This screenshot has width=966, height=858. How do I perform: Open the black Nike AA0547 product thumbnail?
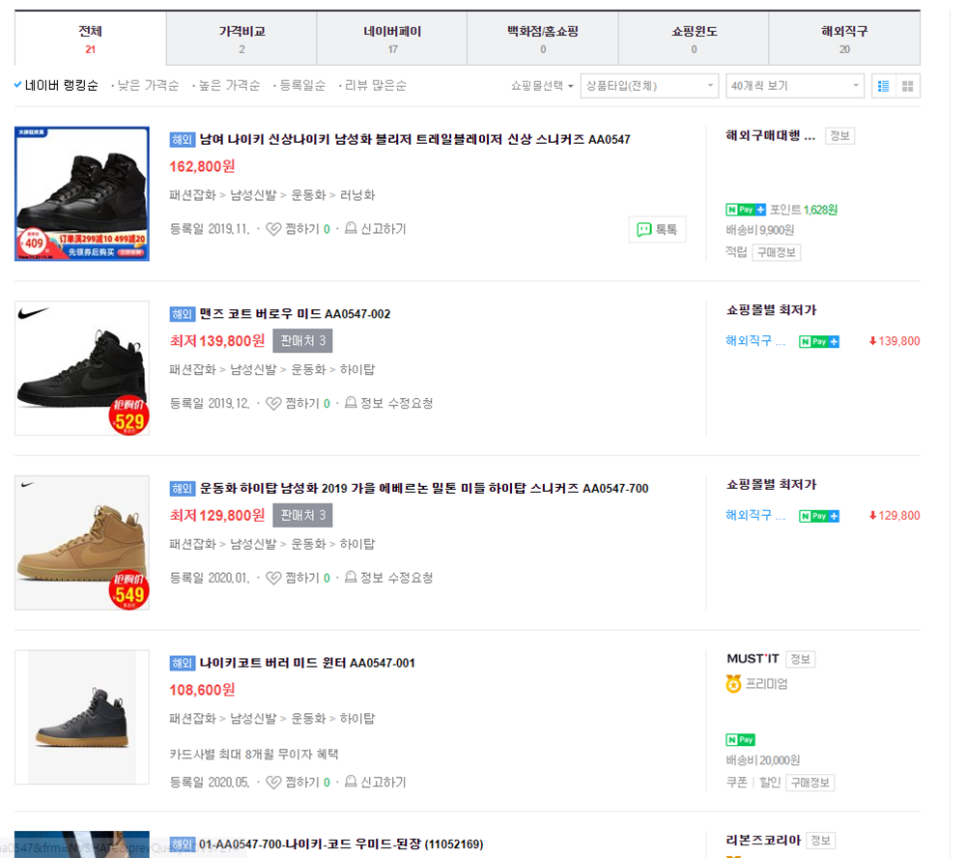[82, 194]
